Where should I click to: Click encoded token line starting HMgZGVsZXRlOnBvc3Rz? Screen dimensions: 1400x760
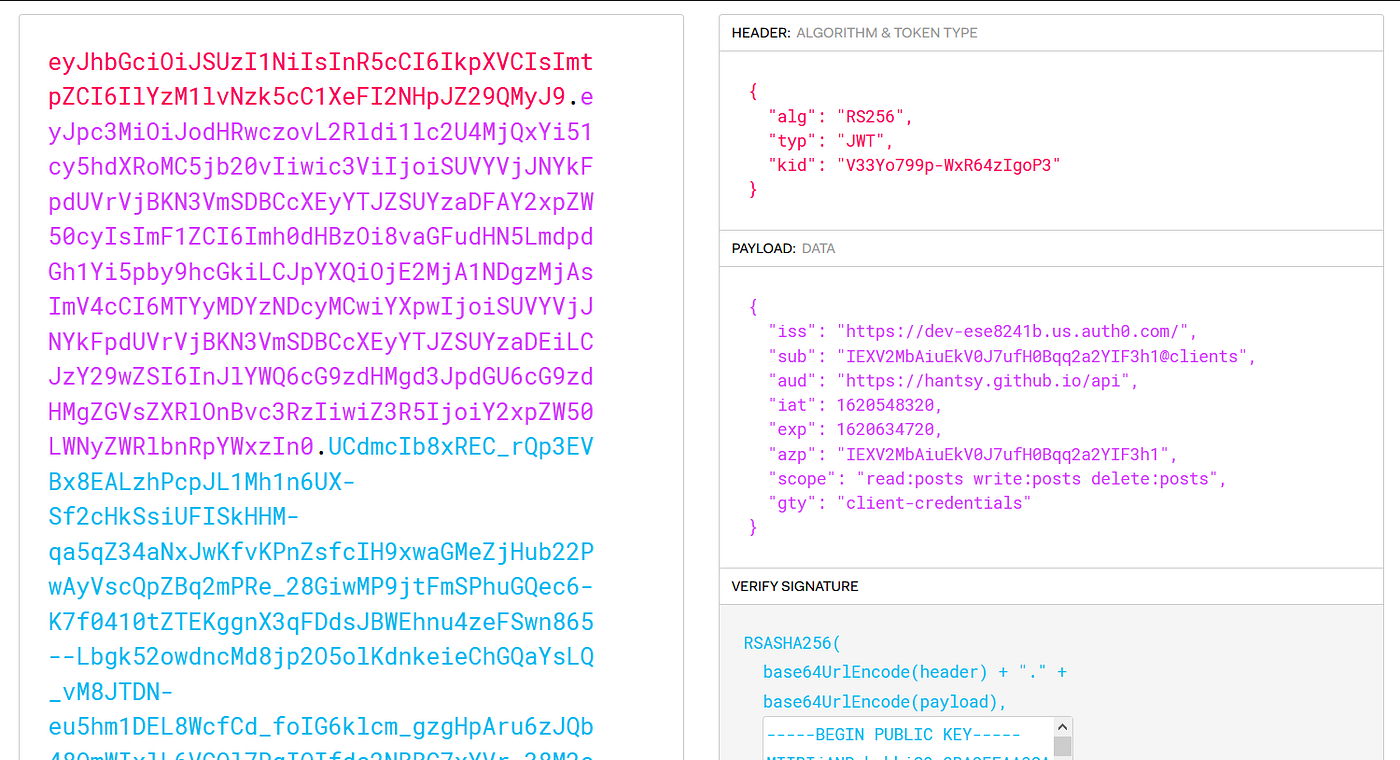(321, 412)
